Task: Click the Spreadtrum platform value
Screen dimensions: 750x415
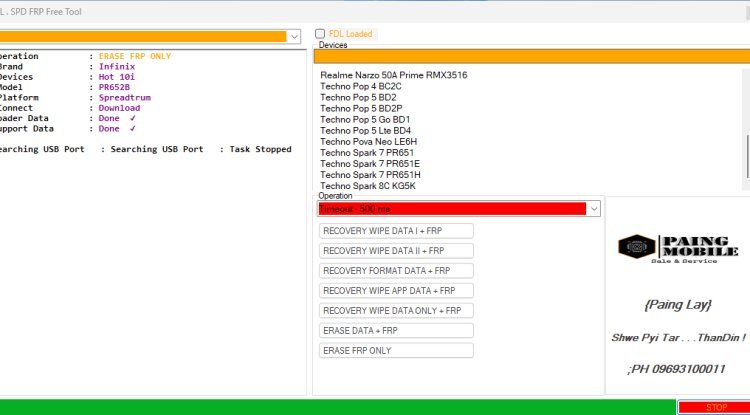Action: [124, 98]
